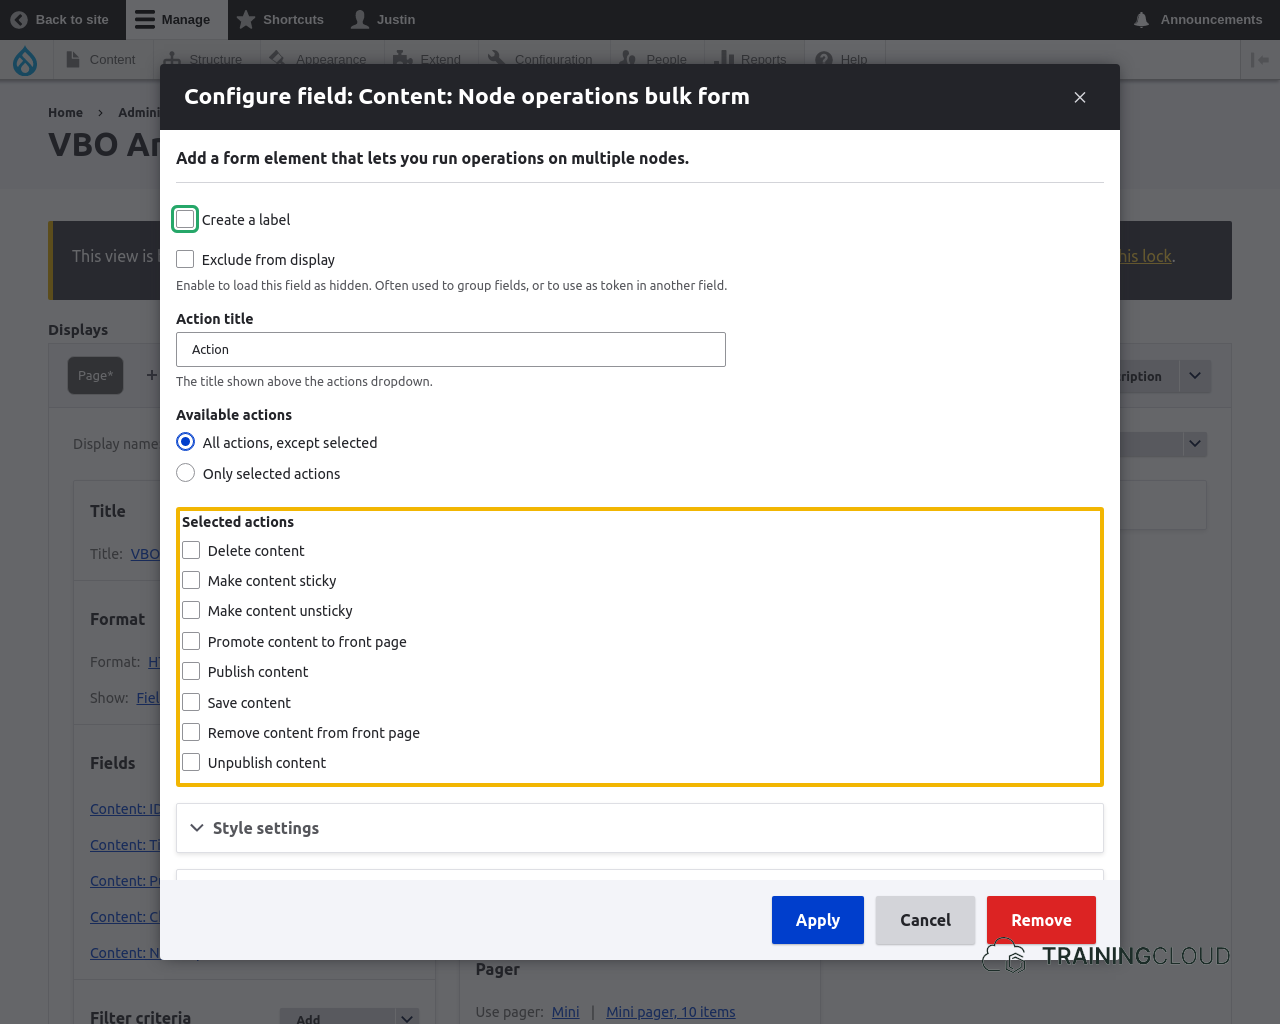Select Only selected actions radio
1280x1024 pixels.
[186, 473]
